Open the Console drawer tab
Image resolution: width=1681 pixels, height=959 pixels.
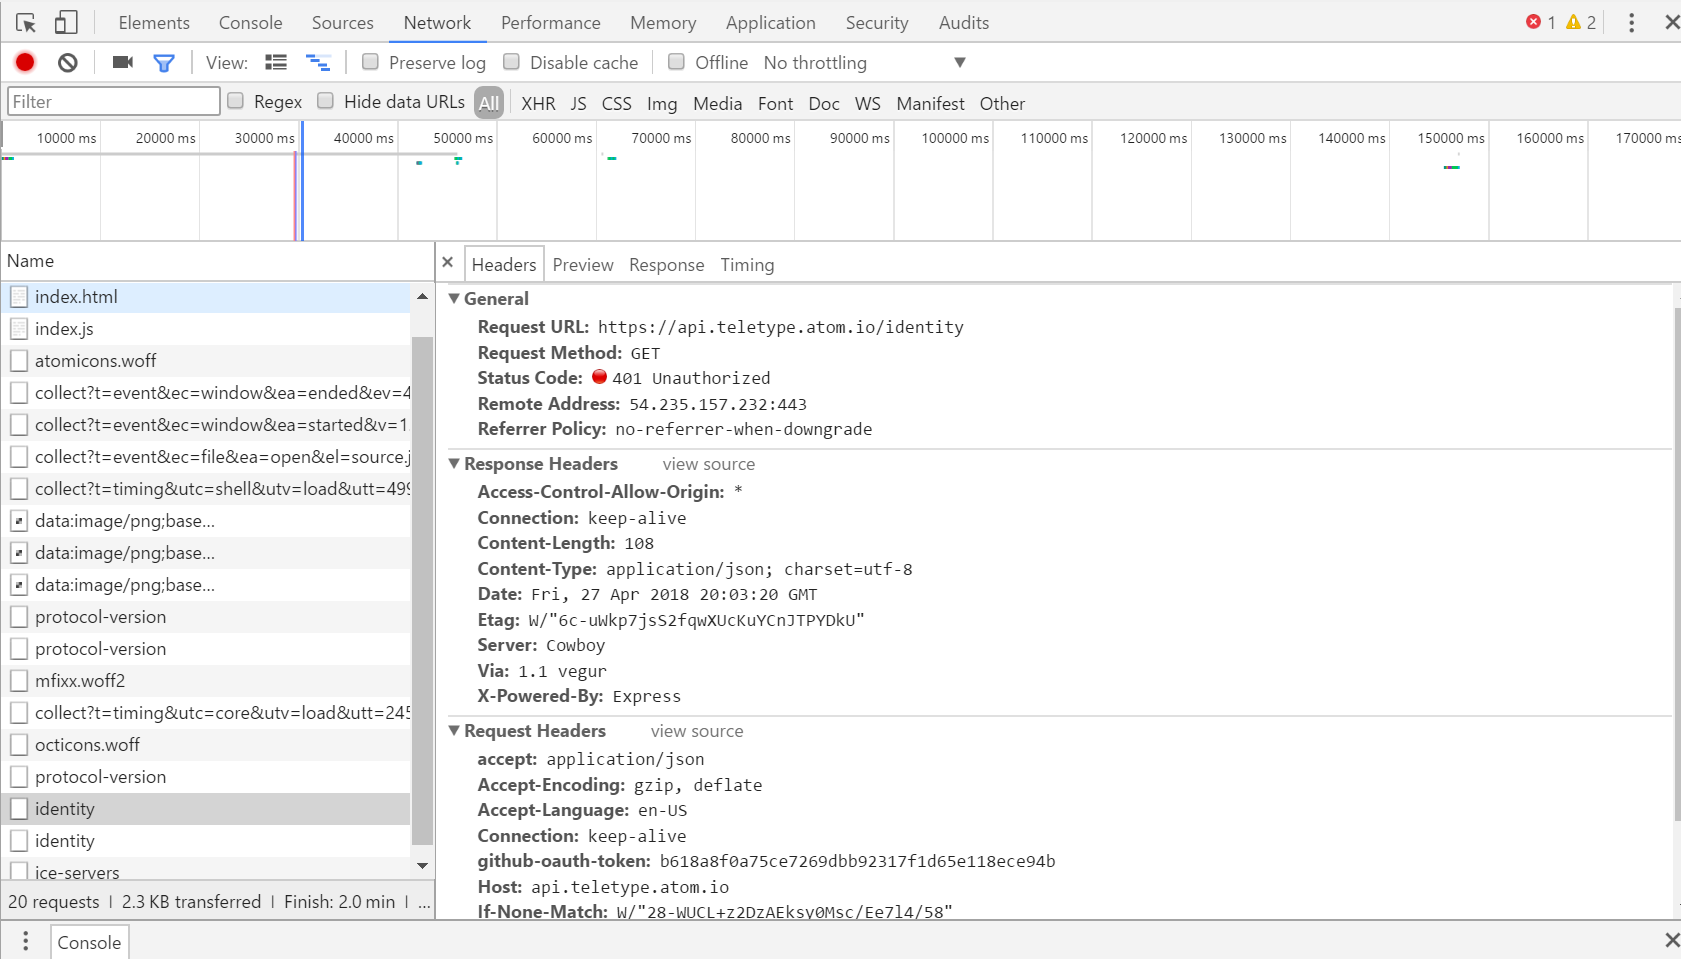click(x=89, y=941)
